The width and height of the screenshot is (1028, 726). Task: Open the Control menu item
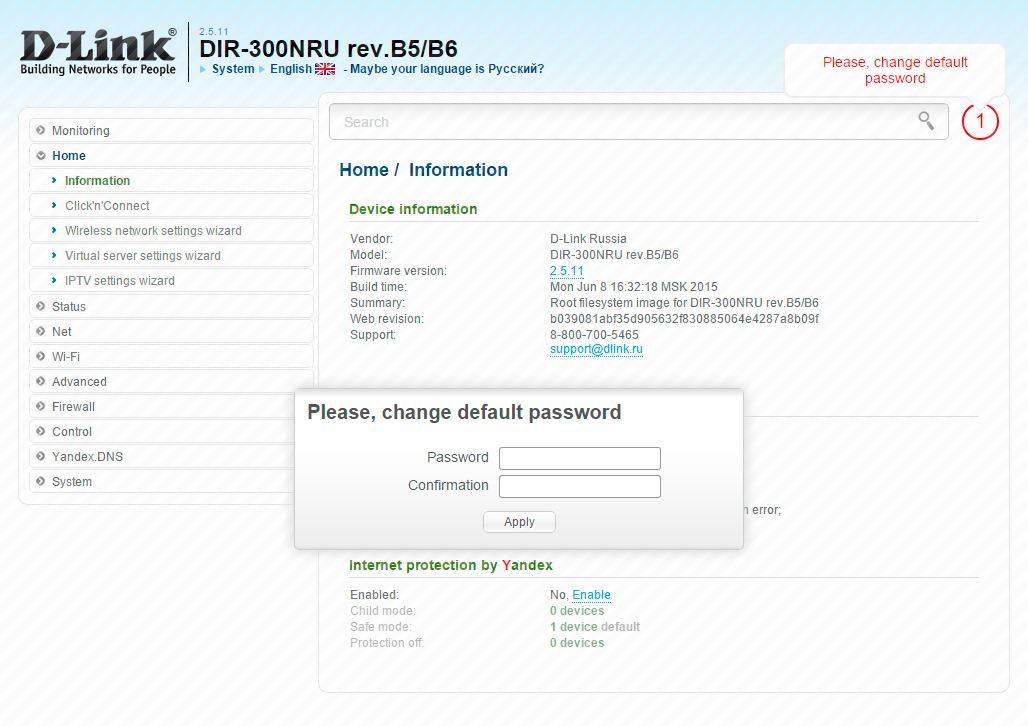tap(163, 431)
